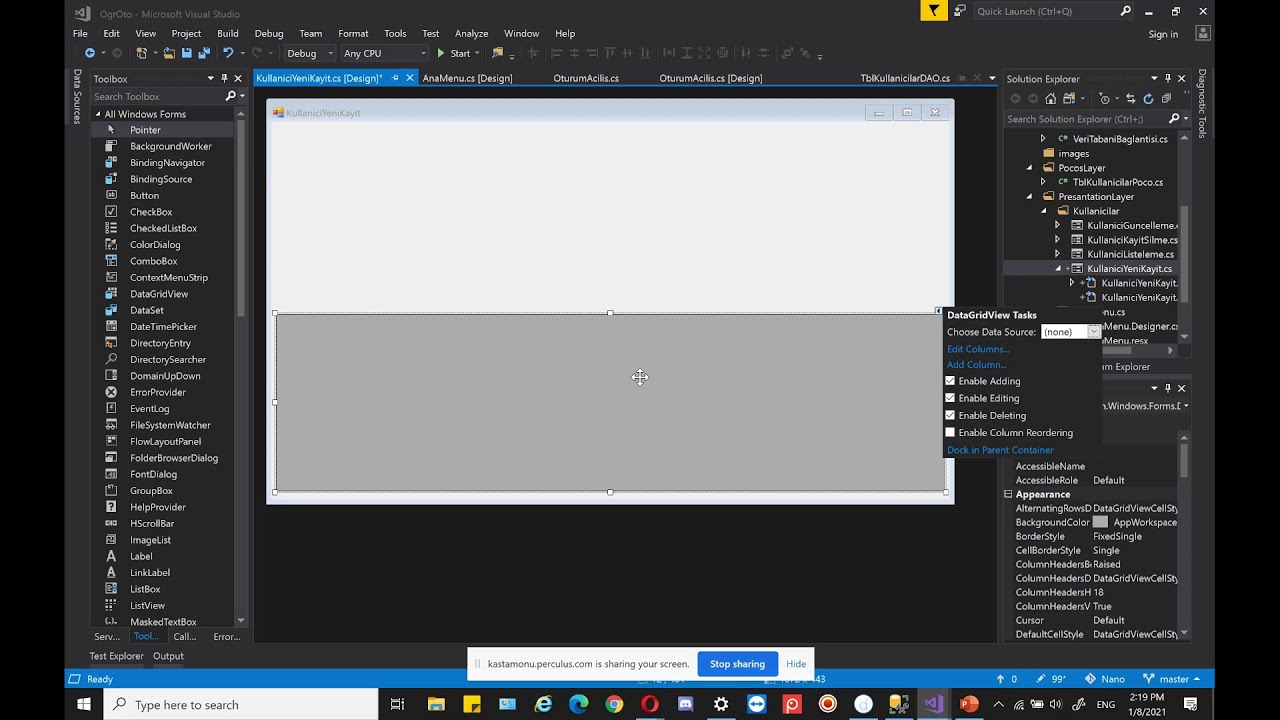Open the Discord taskbar icon
This screenshot has height=720, width=1280.
click(685, 704)
